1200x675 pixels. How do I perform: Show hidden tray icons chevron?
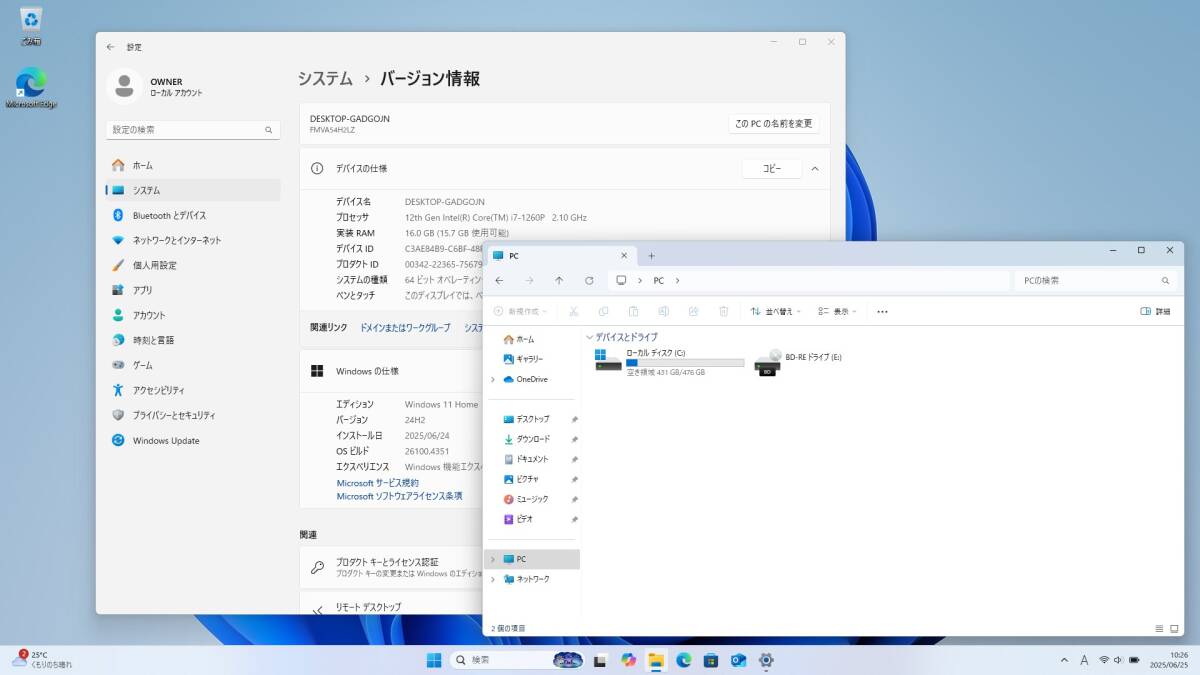(1064, 660)
